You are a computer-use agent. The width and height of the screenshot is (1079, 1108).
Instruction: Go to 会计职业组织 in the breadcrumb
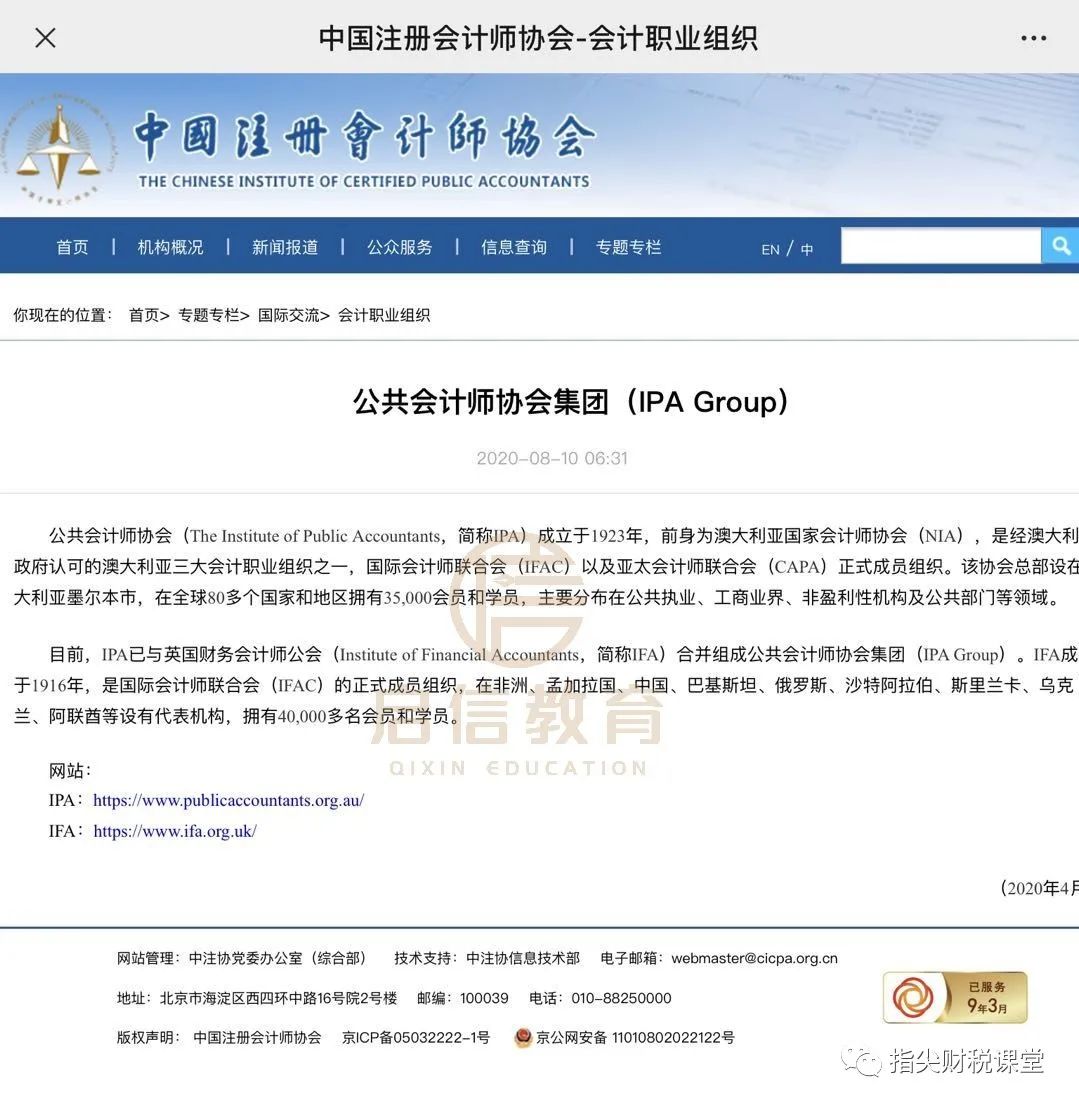coord(384,315)
